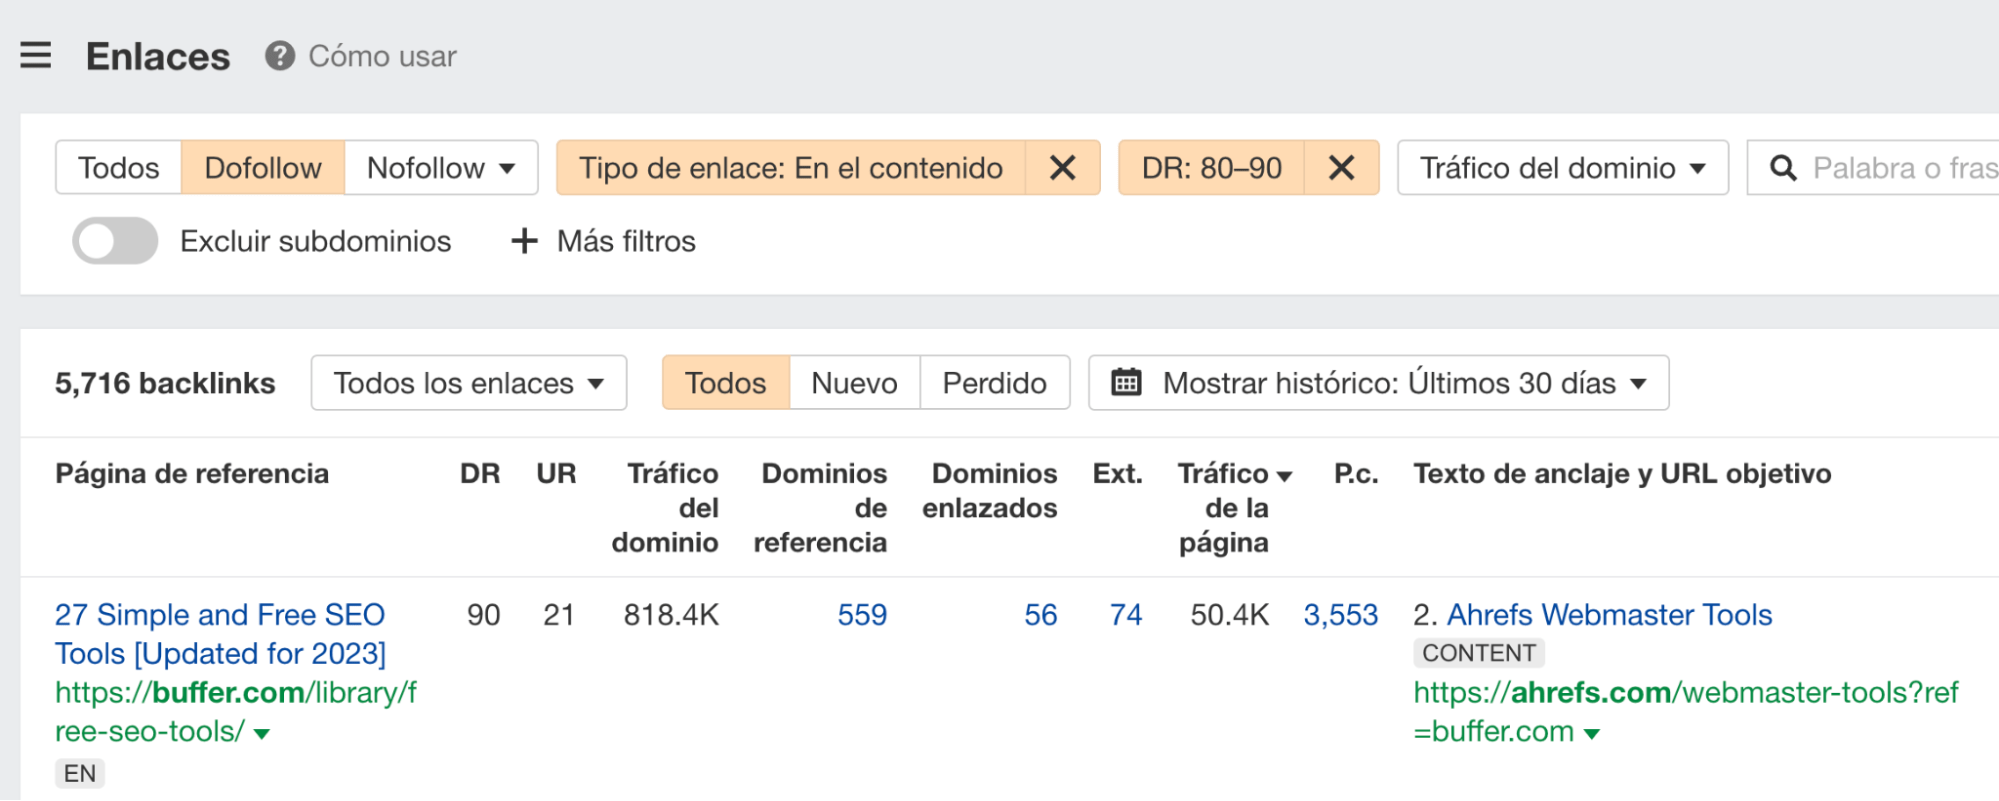Screen dimensions: 1999x801
Task: Expand the ahrefs.com target URL dropdown arrow
Action: pos(1592,734)
